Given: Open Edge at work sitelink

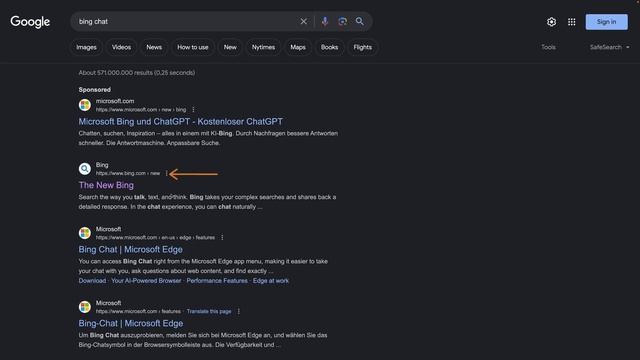Looking at the screenshot, I should coord(271,280).
